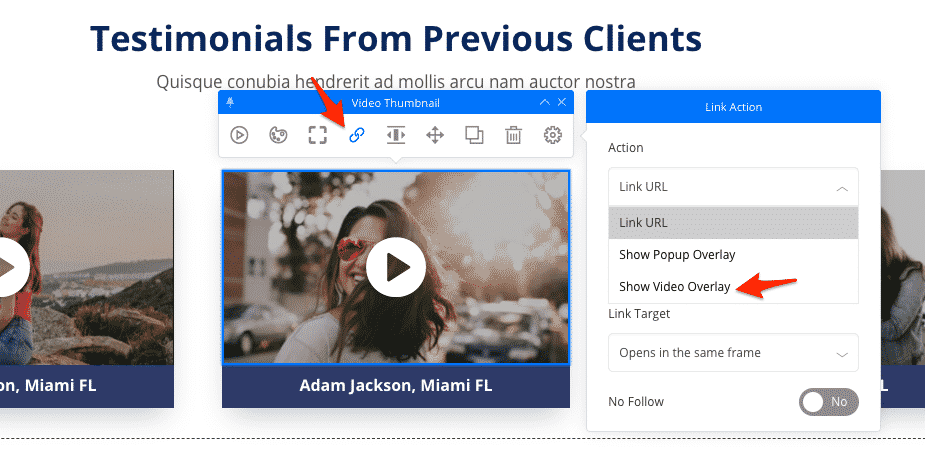Collapse the Action dropdown showing Link URL
The width and height of the screenshot is (925, 452).
tap(733, 187)
